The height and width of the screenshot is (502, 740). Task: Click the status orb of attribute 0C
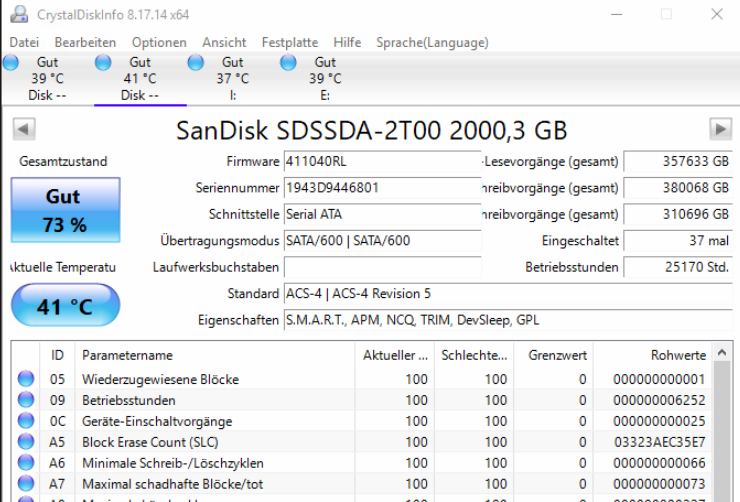(26, 420)
